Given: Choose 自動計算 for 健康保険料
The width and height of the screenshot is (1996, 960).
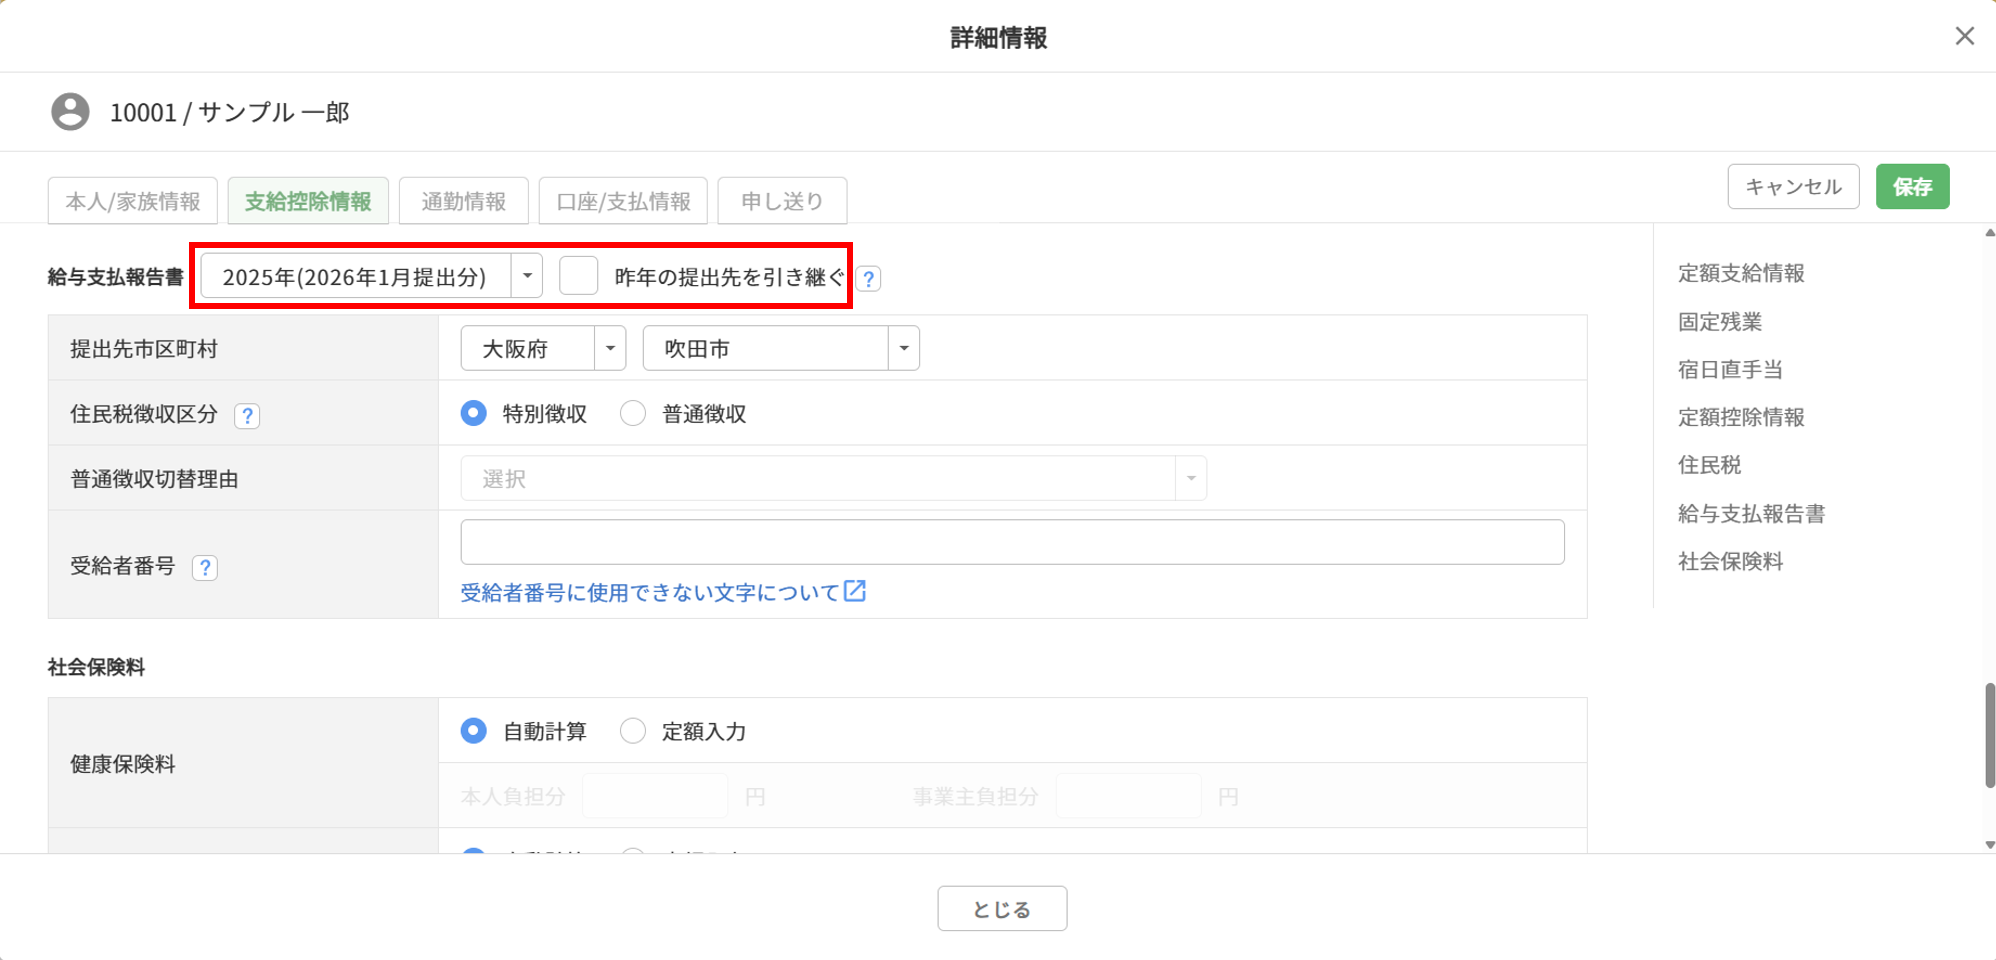Looking at the screenshot, I should point(474,731).
